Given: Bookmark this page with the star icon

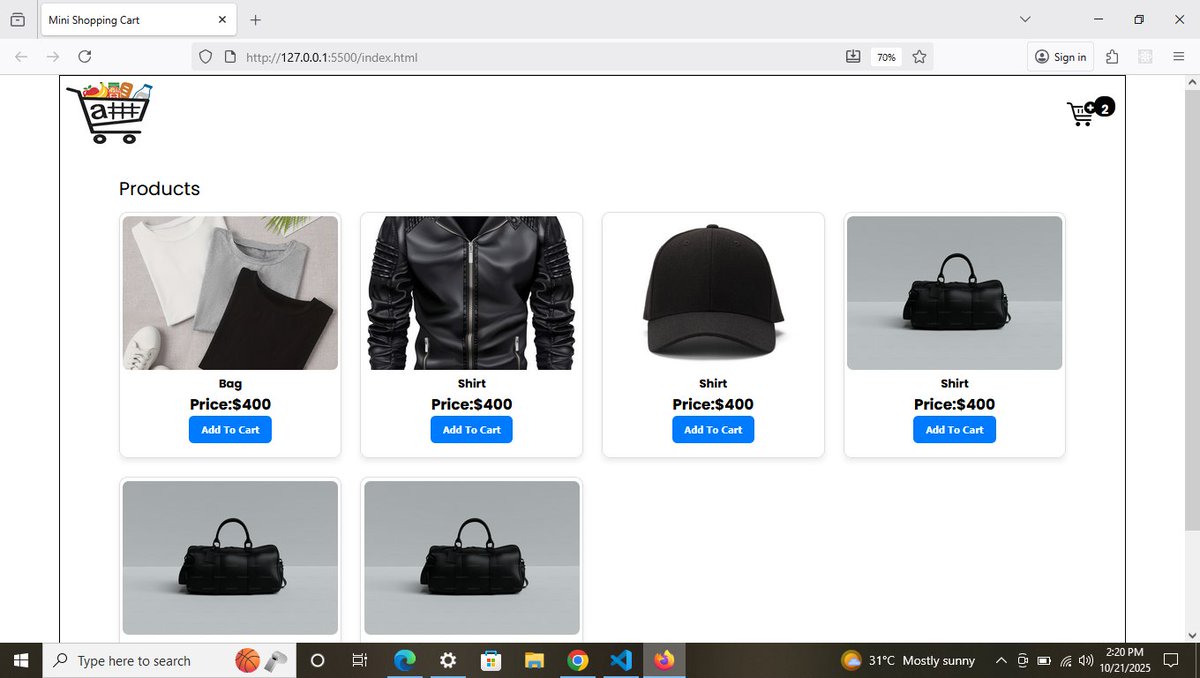Looking at the screenshot, I should click(x=919, y=57).
